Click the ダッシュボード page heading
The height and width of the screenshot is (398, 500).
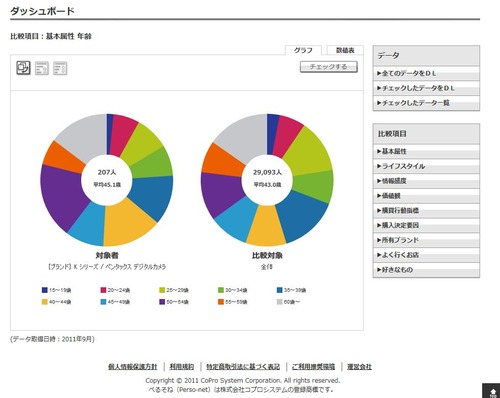[x=42, y=11]
